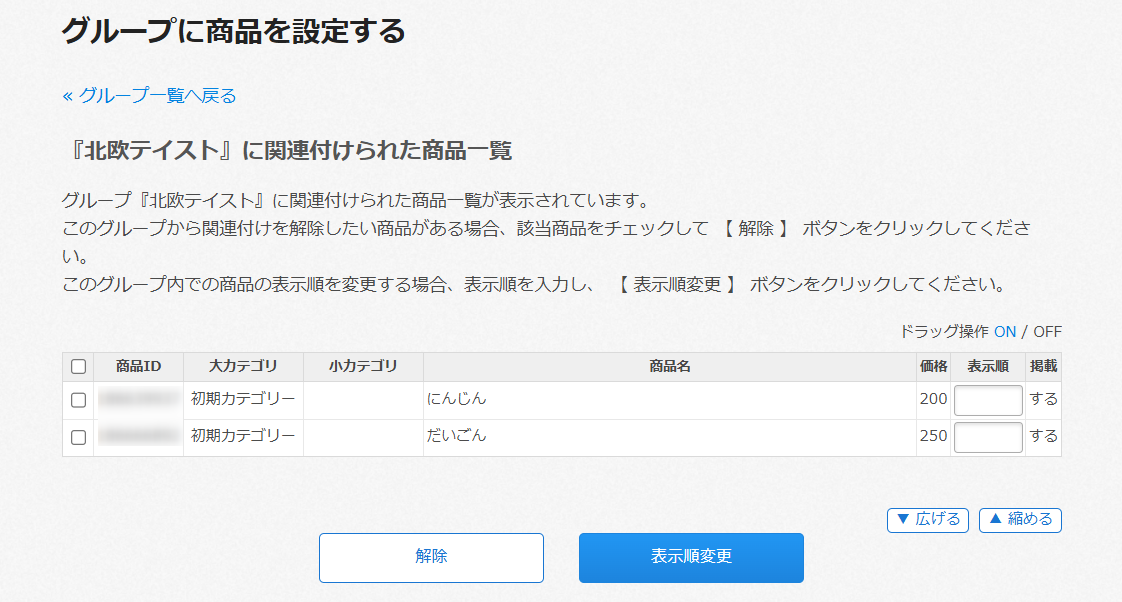The height and width of the screenshot is (602, 1122).
Task: Click the 小カテゴリ column header
Action: 363,367
